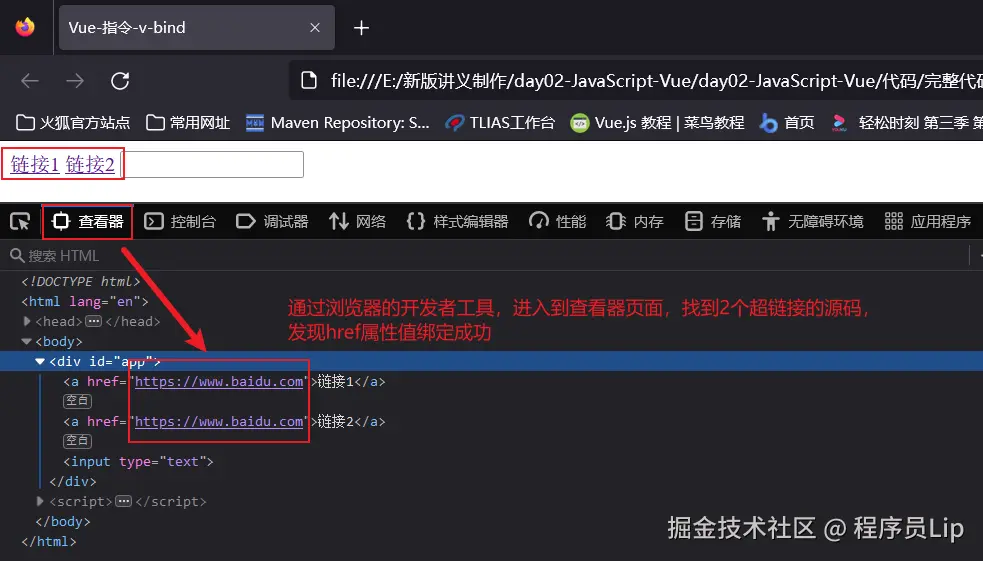
Task: Click the first href baidu URL for 链接1
Action: 219,382
